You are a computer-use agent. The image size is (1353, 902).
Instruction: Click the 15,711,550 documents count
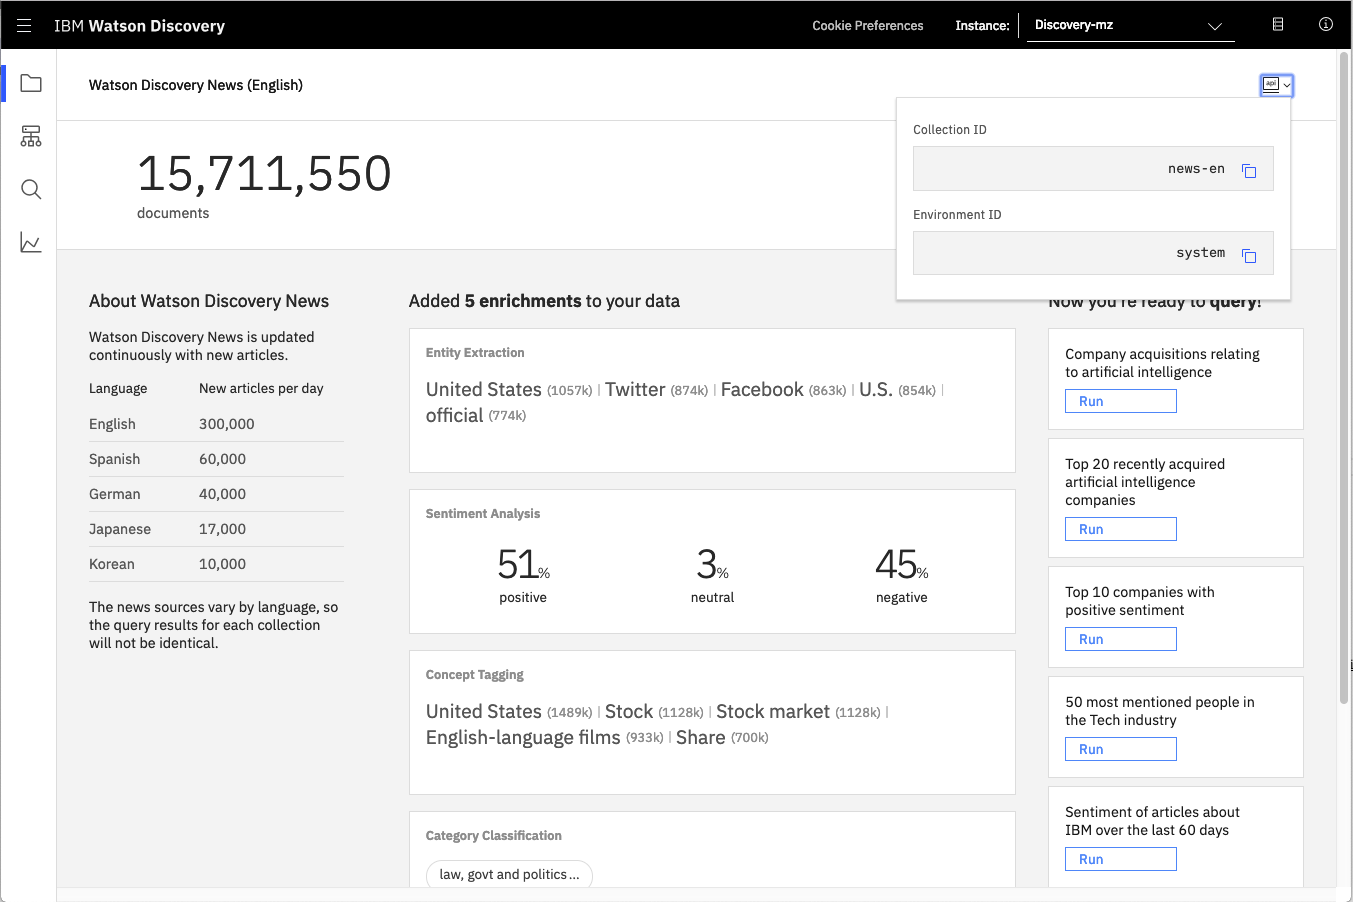(x=264, y=173)
